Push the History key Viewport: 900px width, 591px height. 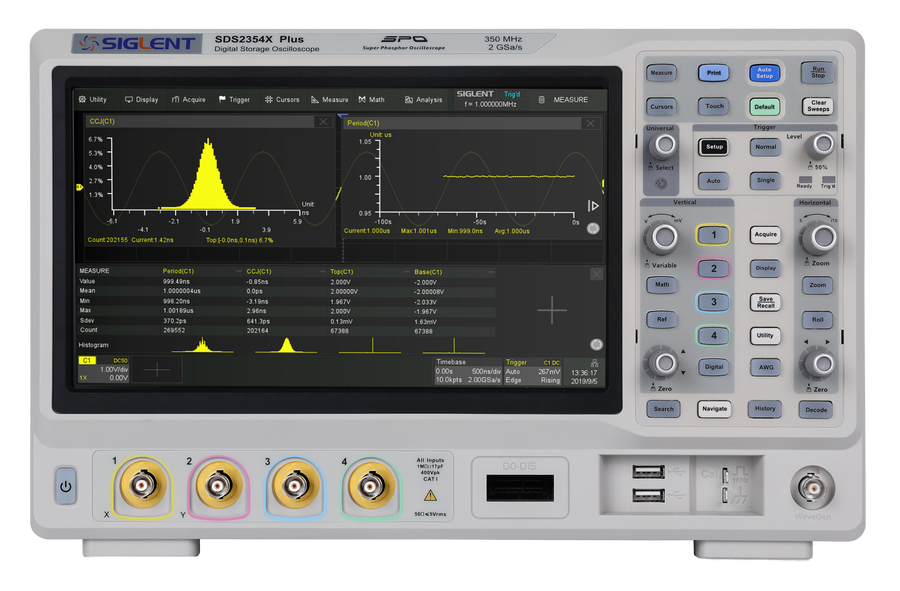[765, 409]
